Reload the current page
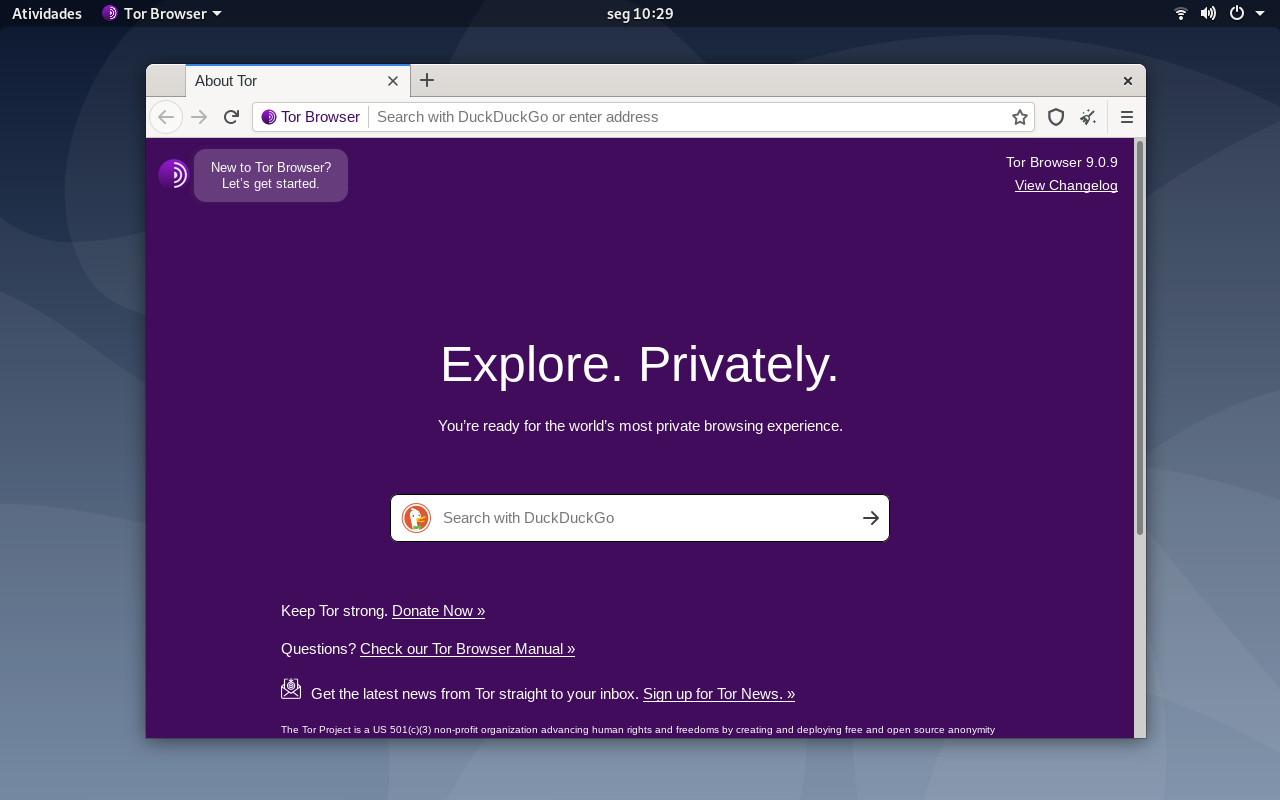Screen dimensions: 1280x800 click(x=231, y=117)
